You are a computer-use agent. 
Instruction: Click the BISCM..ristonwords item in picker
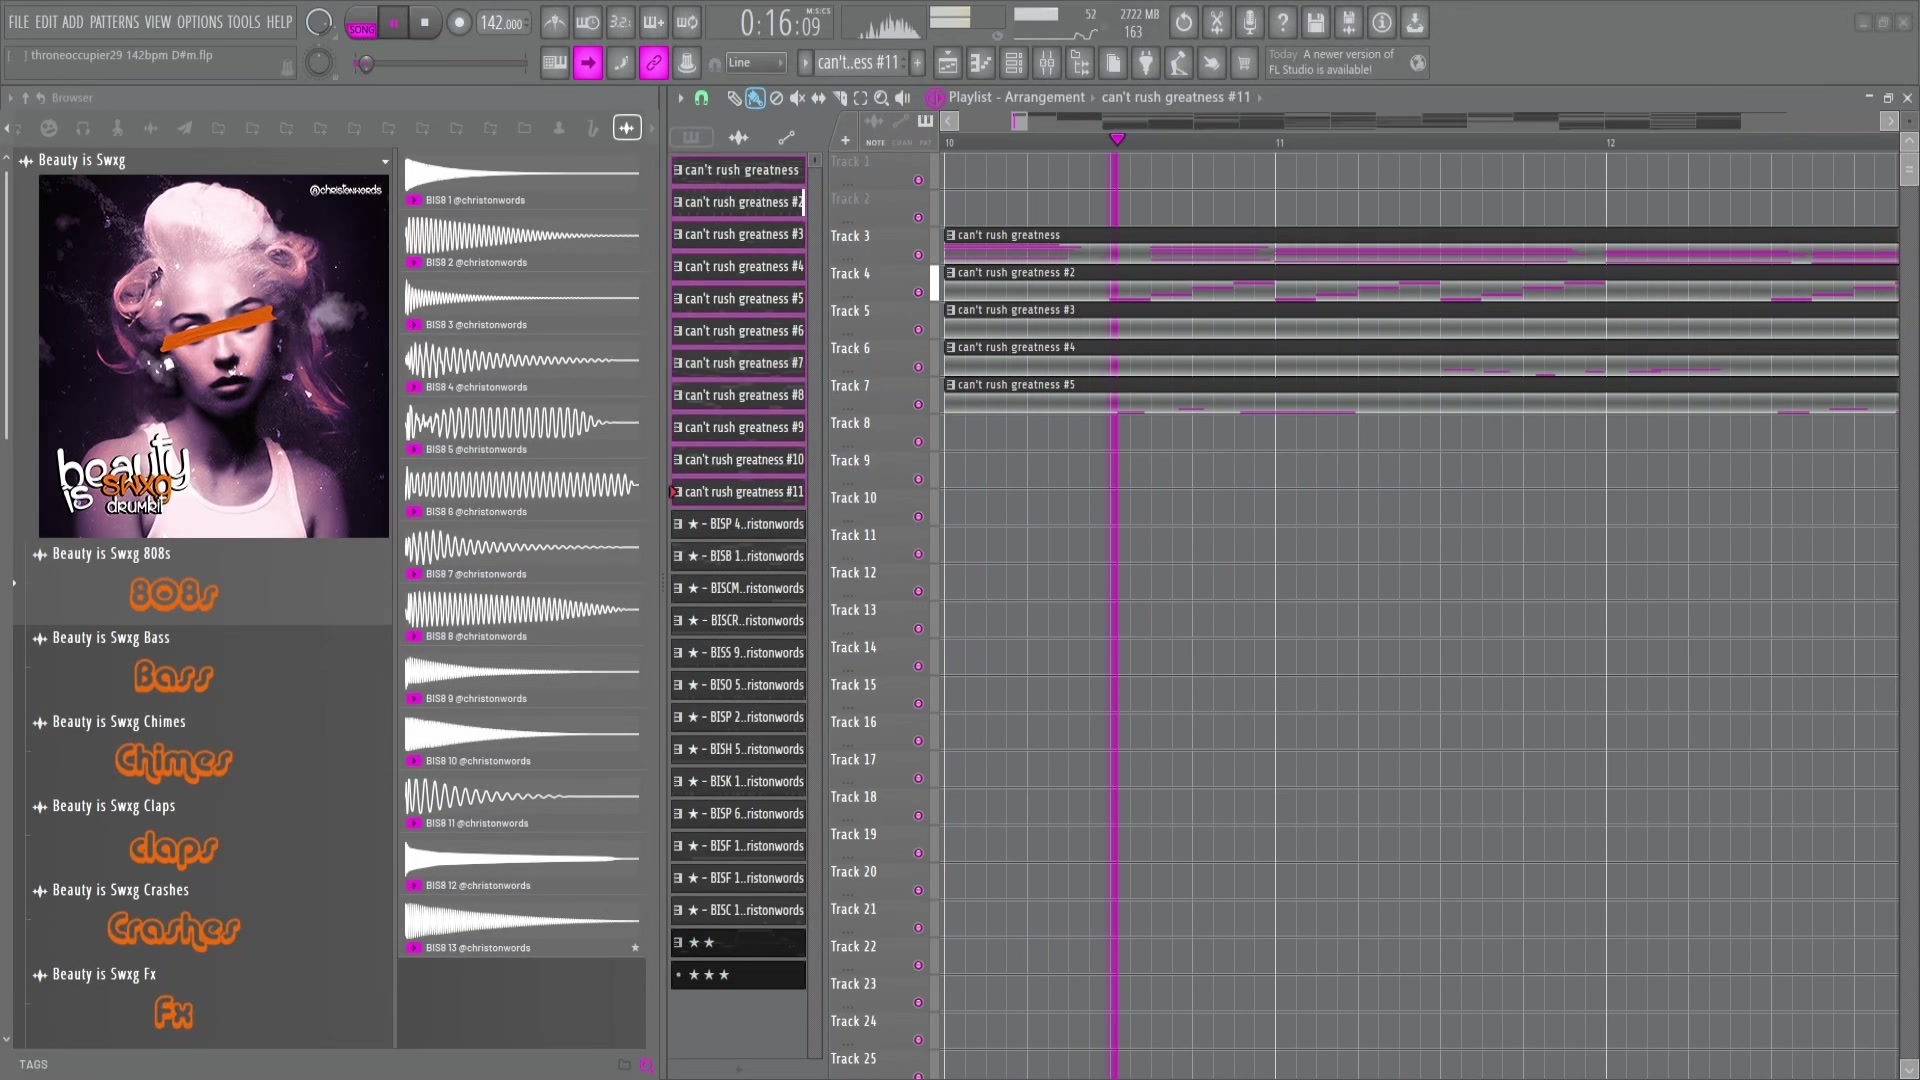(738, 589)
